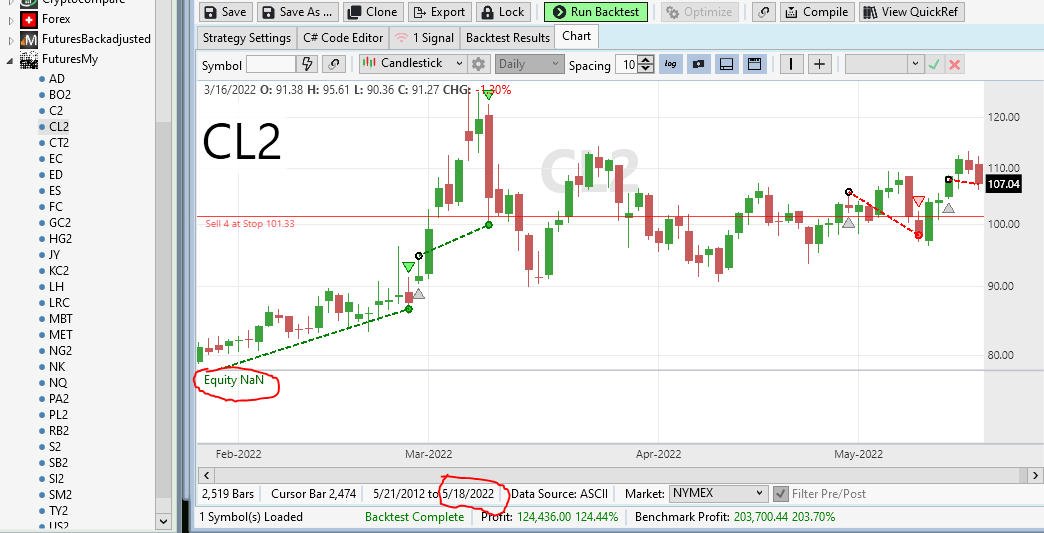Open the Daily scale dropdown
Screen dimensions: 1044x533
click(530, 64)
